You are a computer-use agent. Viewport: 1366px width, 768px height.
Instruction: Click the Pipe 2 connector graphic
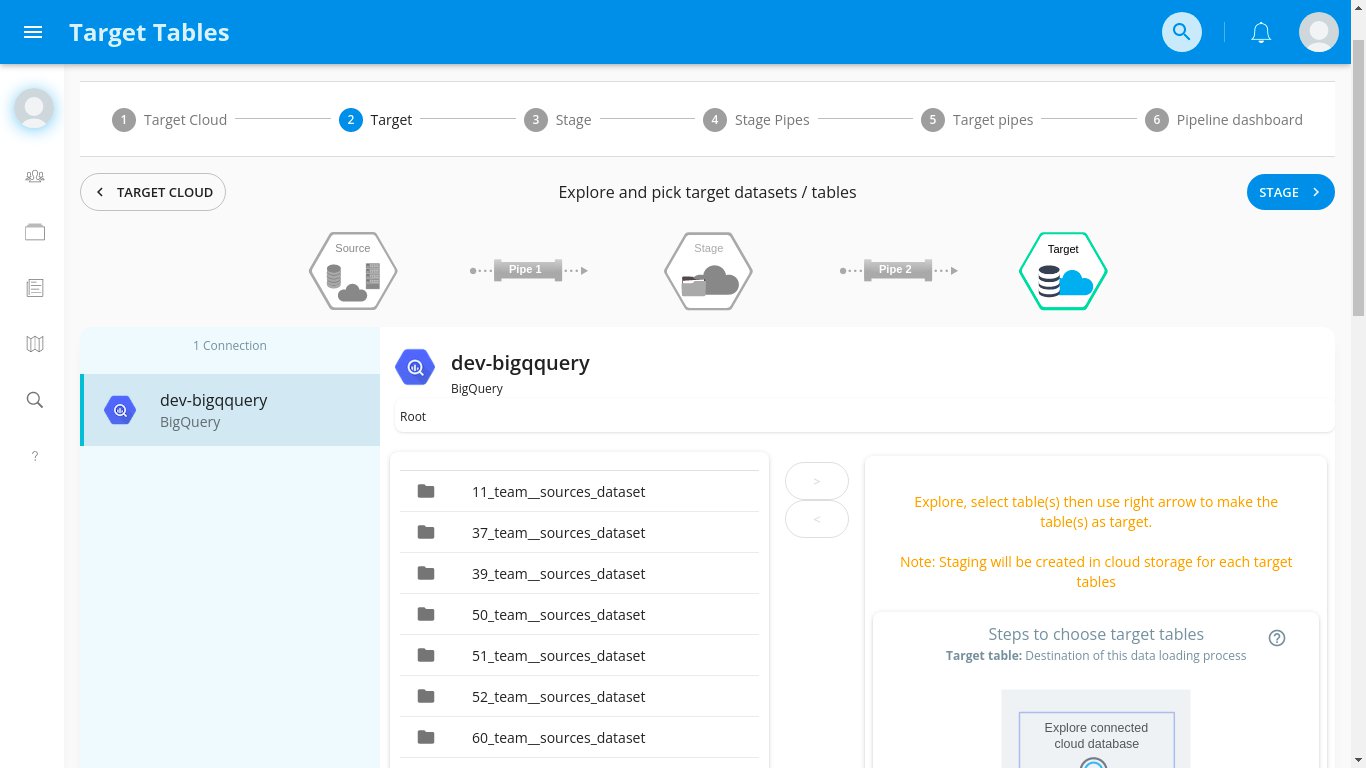click(899, 270)
